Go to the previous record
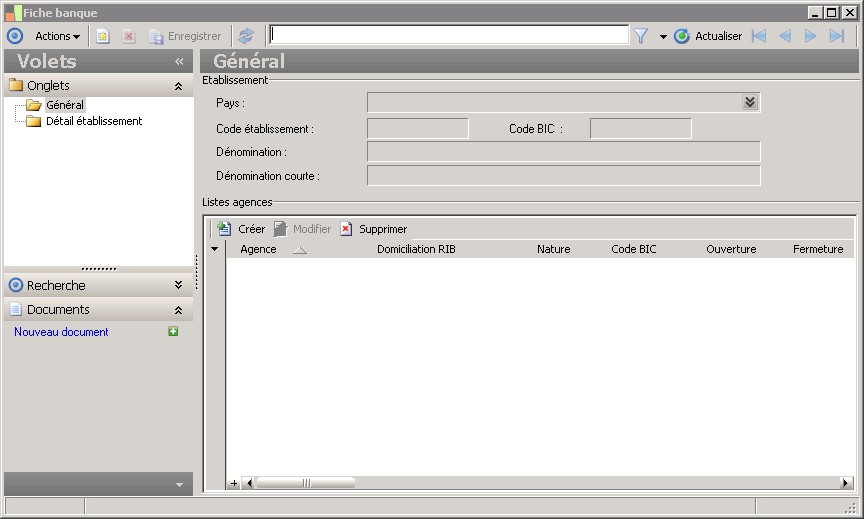The height and width of the screenshot is (519, 864). 785,36
